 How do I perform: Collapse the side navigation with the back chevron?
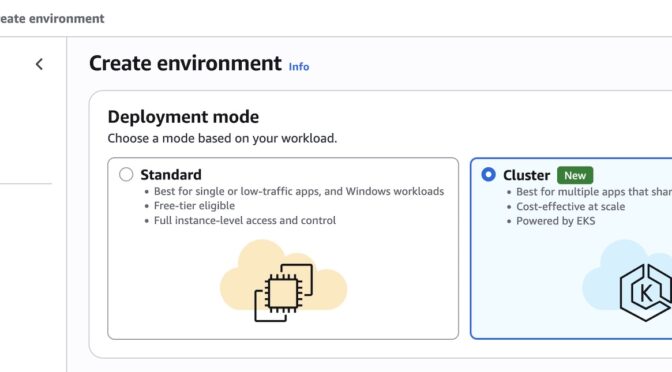click(x=39, y=64)
